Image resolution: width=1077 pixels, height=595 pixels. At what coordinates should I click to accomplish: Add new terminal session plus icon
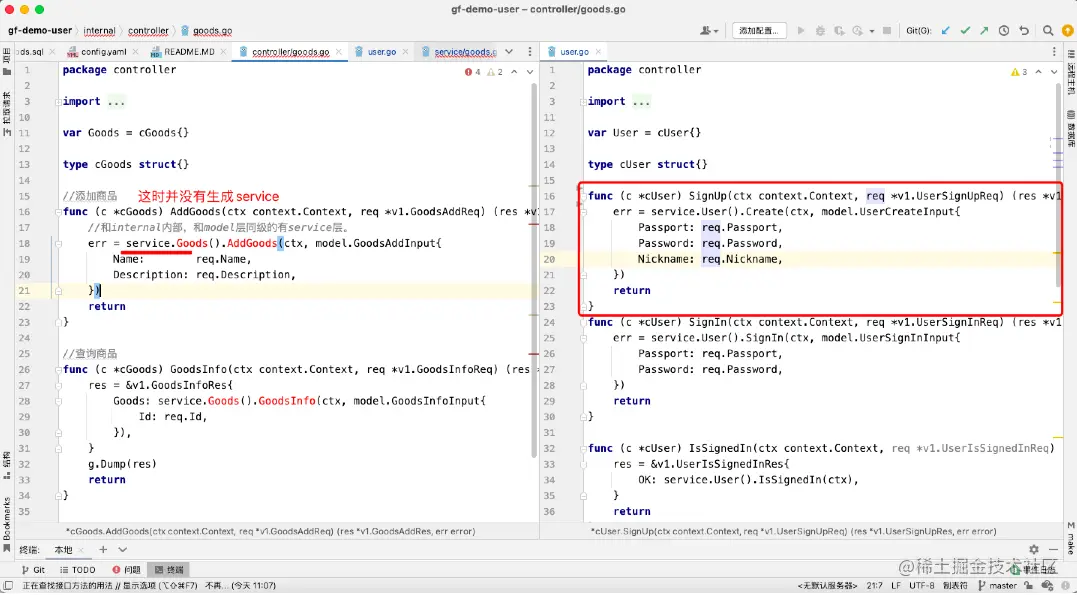tap(103, 550)
